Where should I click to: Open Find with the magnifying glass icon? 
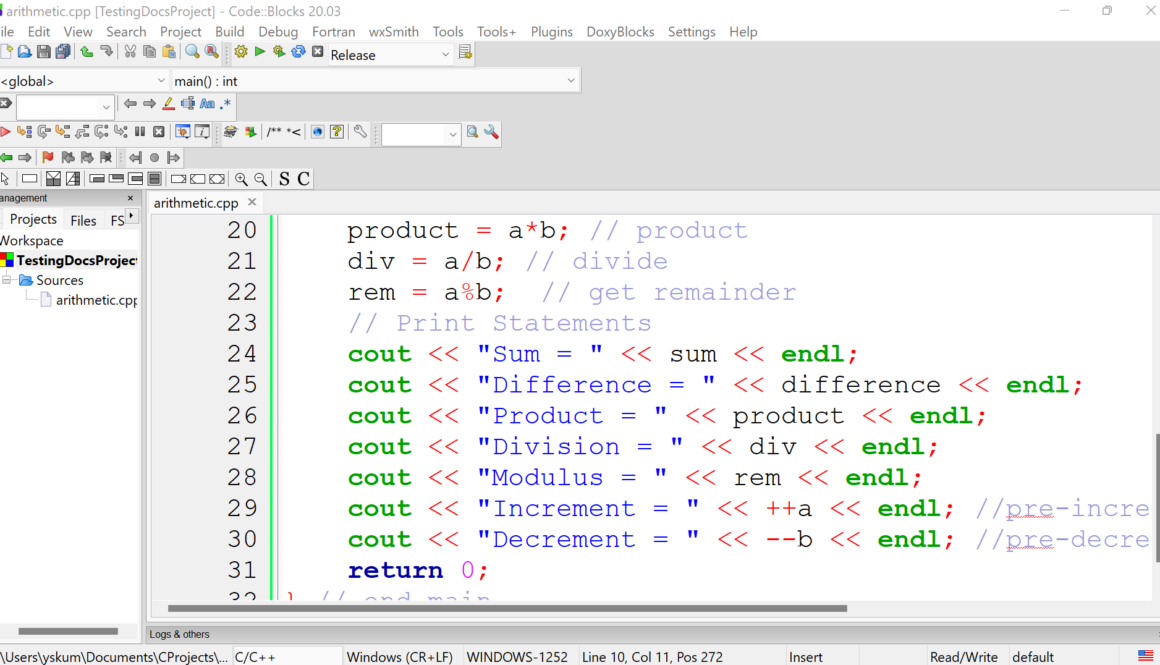[x=190, y=53]
